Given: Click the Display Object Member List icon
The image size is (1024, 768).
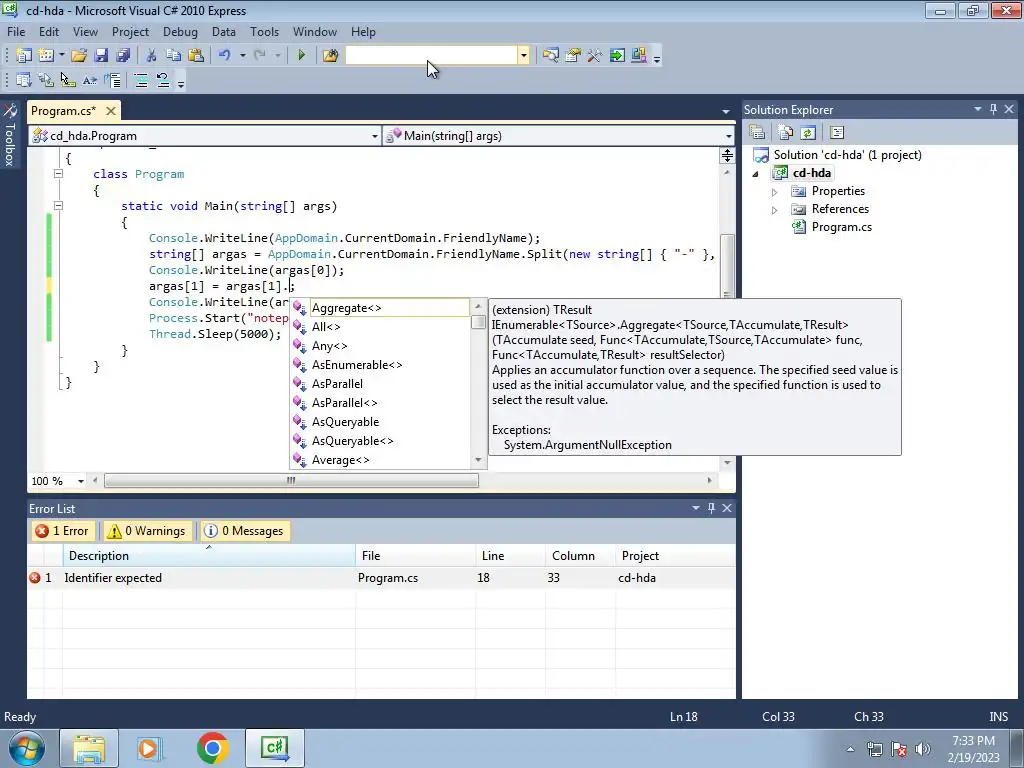Looking at the screenshot, I should tap(24, 80).
